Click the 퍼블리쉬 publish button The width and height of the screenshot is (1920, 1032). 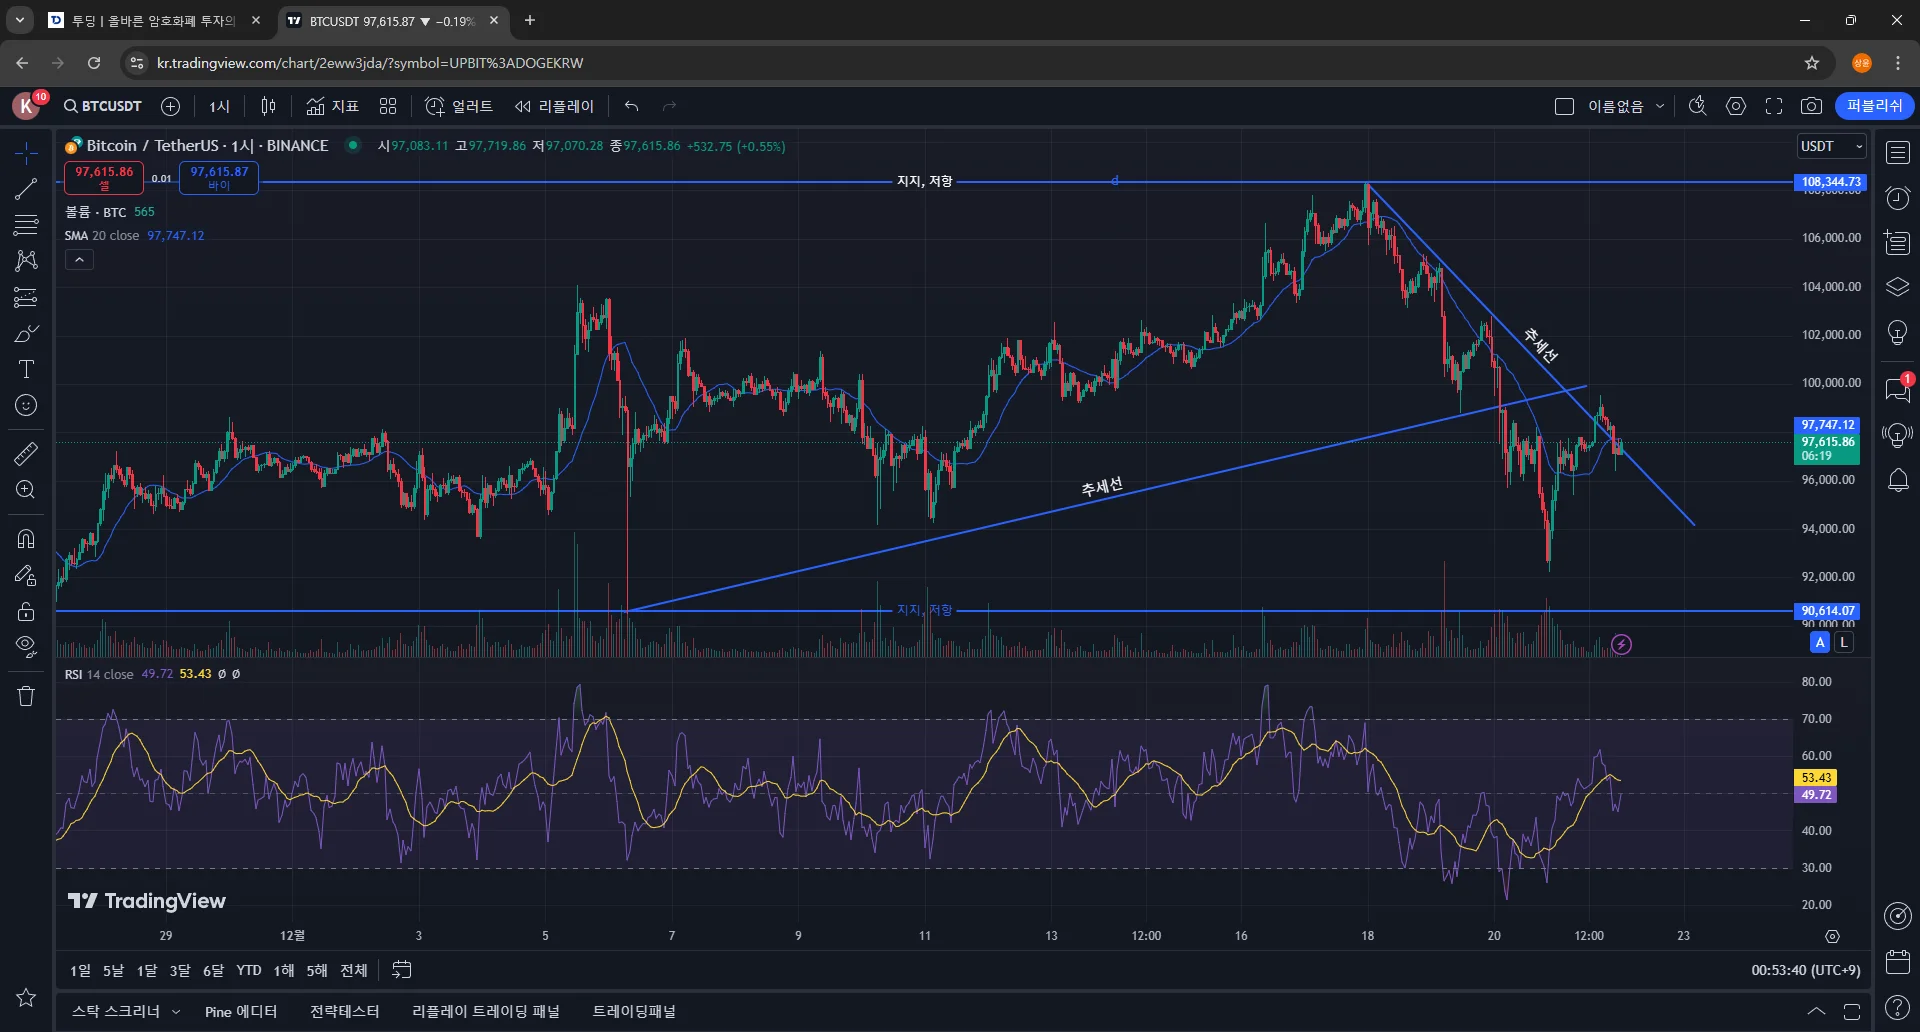[1875, 106]
